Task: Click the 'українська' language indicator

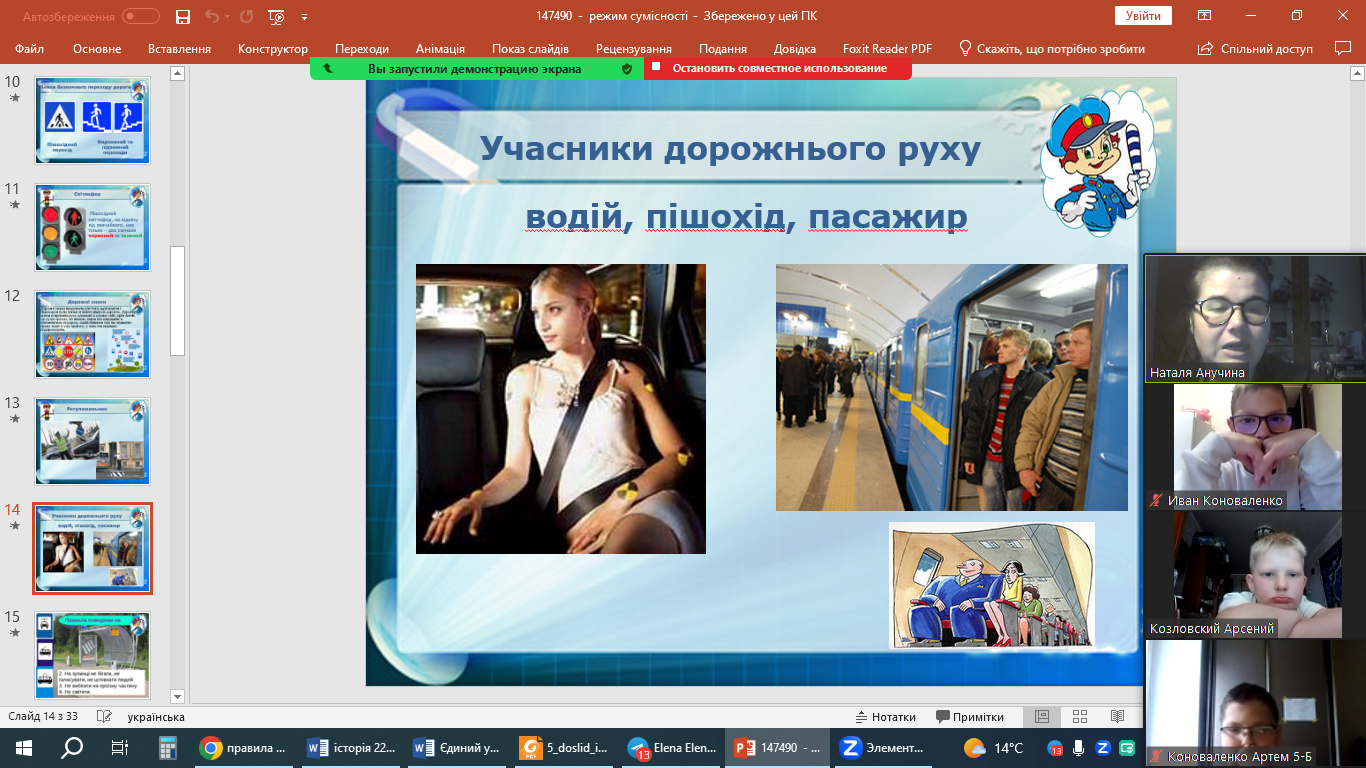Action: [x=156, y=717]
